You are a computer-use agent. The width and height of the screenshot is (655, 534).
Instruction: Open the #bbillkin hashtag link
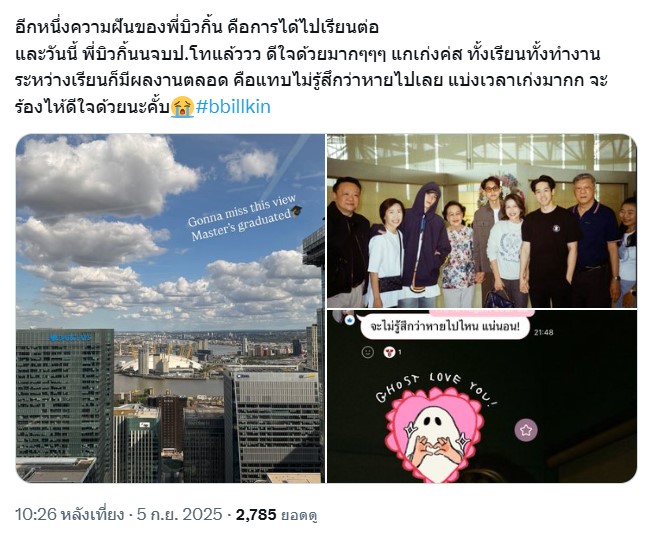point(233,107)
